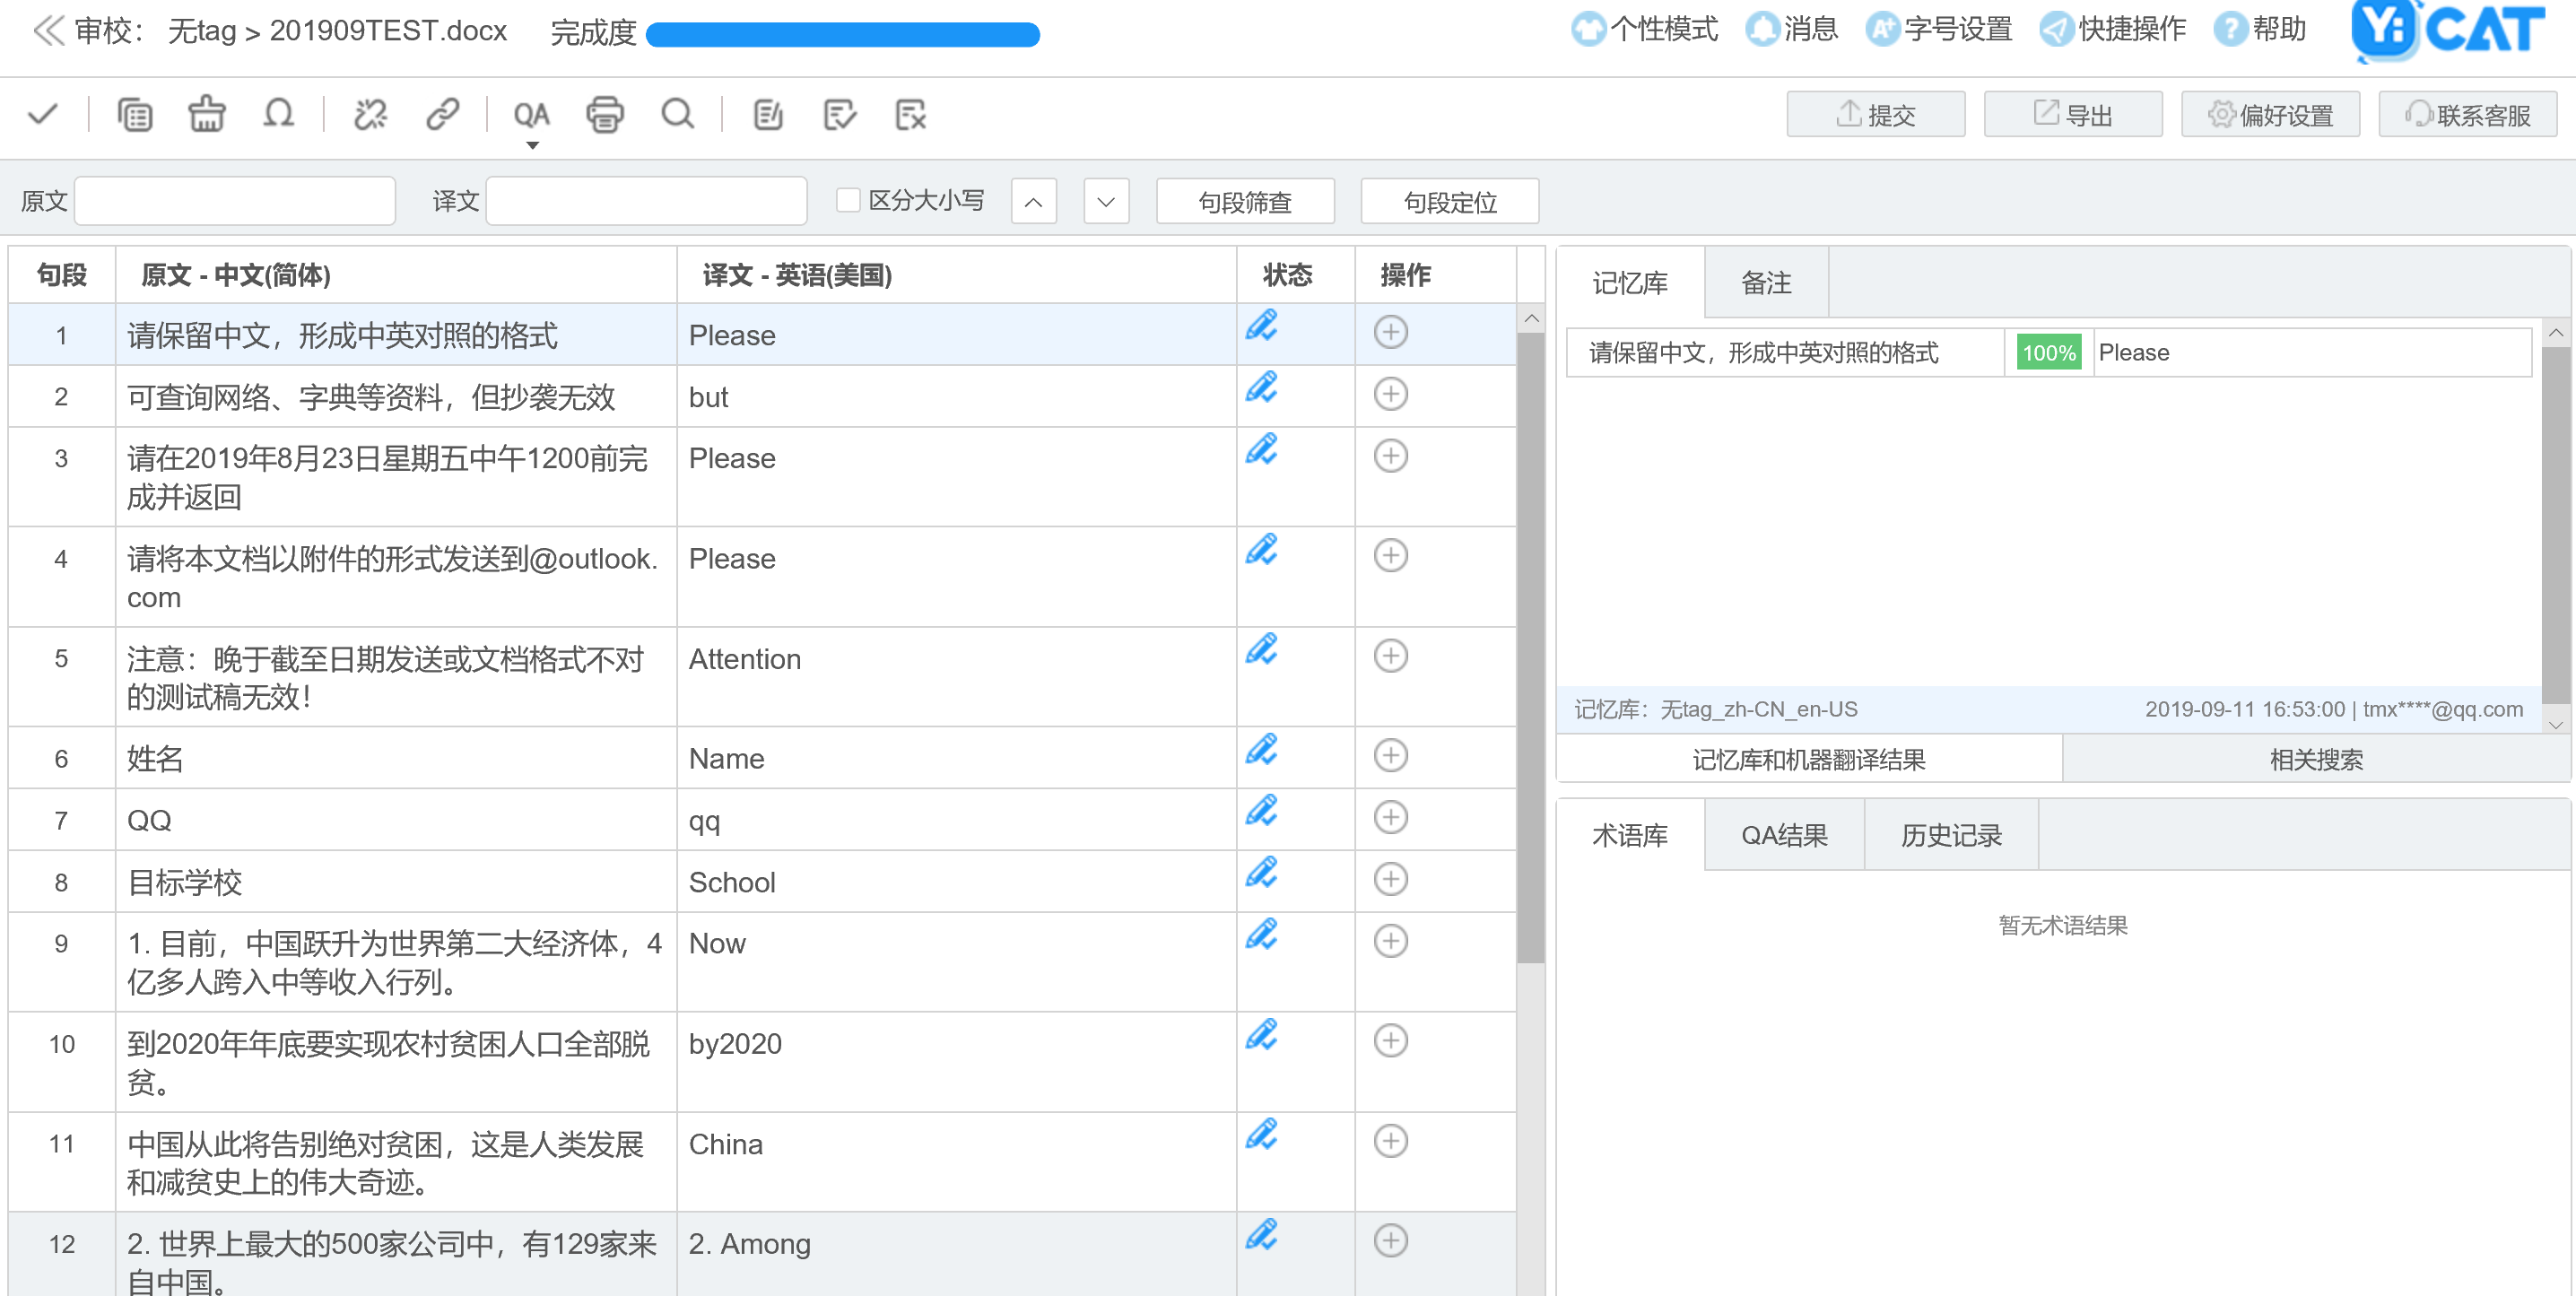The image size is (2576, 1296).
Task: Click the 句段筛查 button
Action: (x=1245, y=202)
